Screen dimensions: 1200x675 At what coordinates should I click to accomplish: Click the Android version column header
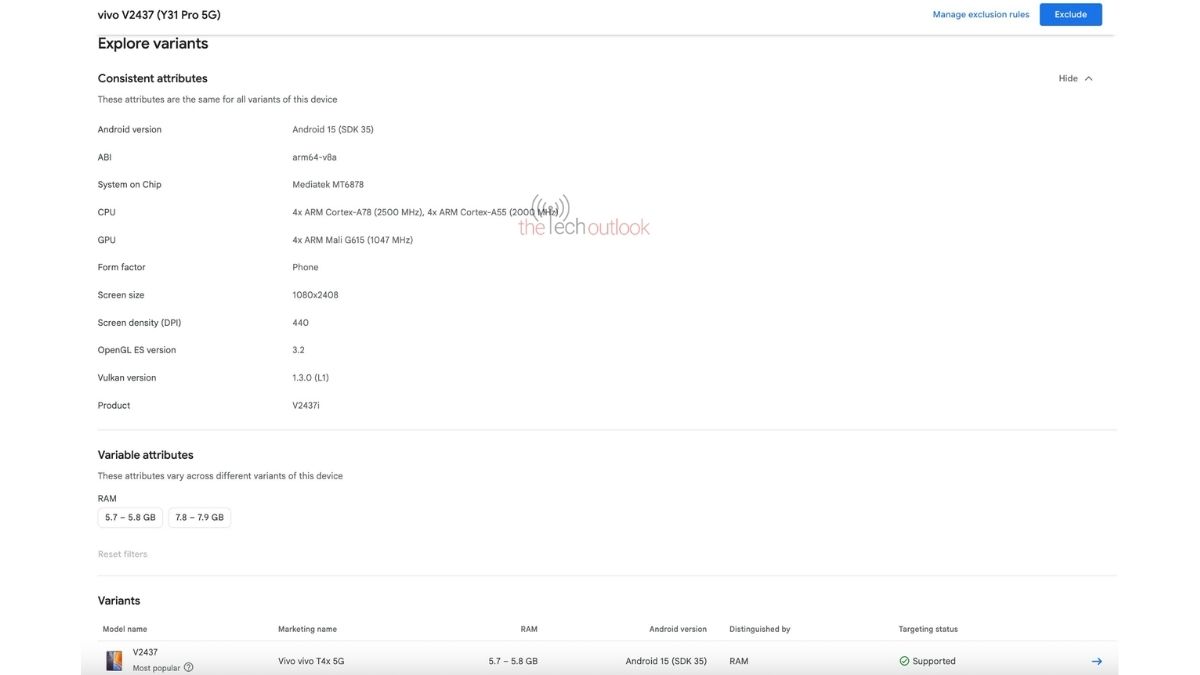678,629
